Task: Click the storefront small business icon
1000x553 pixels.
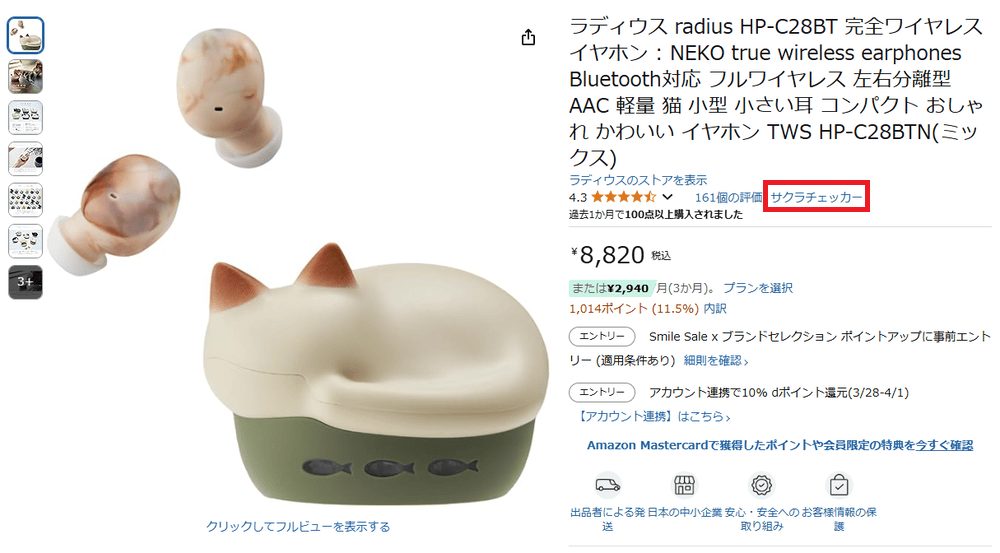Action: pyautogui.click(x=684, y=485)
